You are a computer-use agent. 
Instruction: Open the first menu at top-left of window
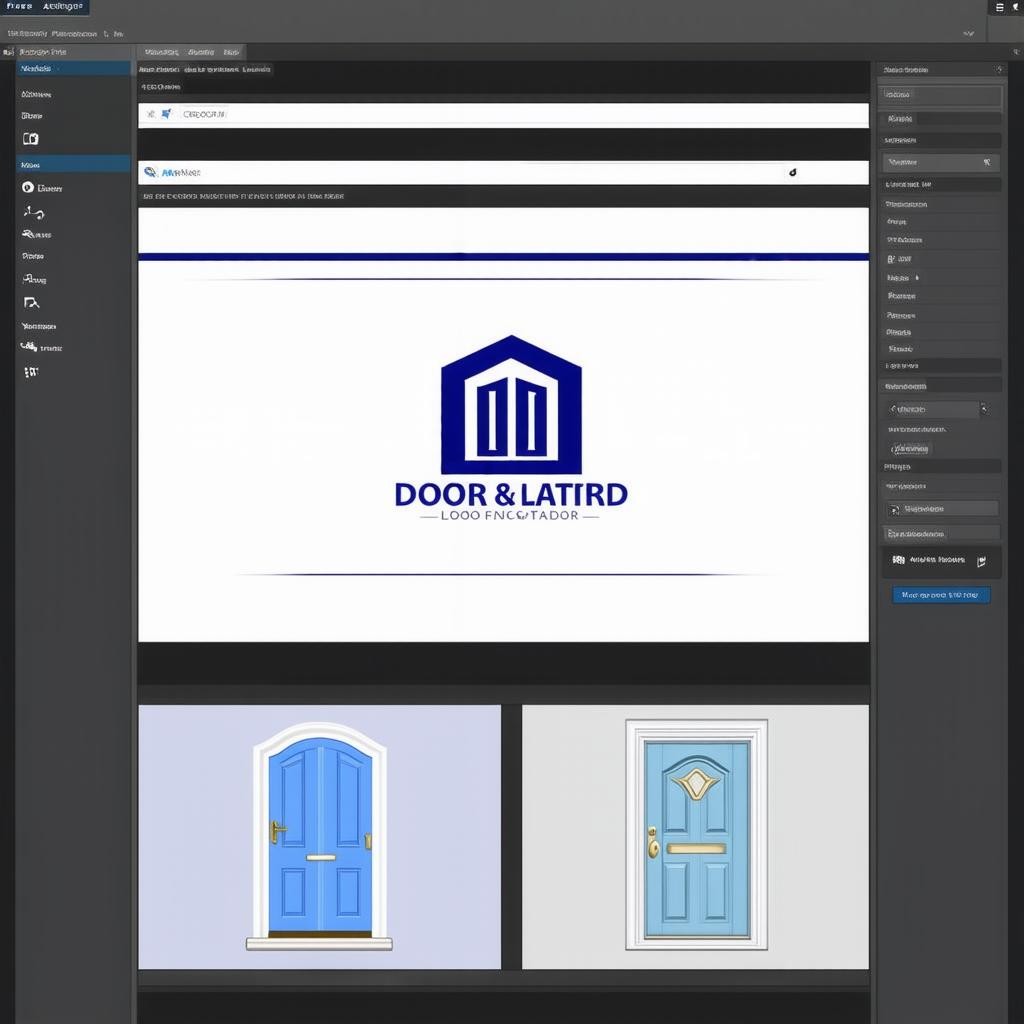[20, 6]
